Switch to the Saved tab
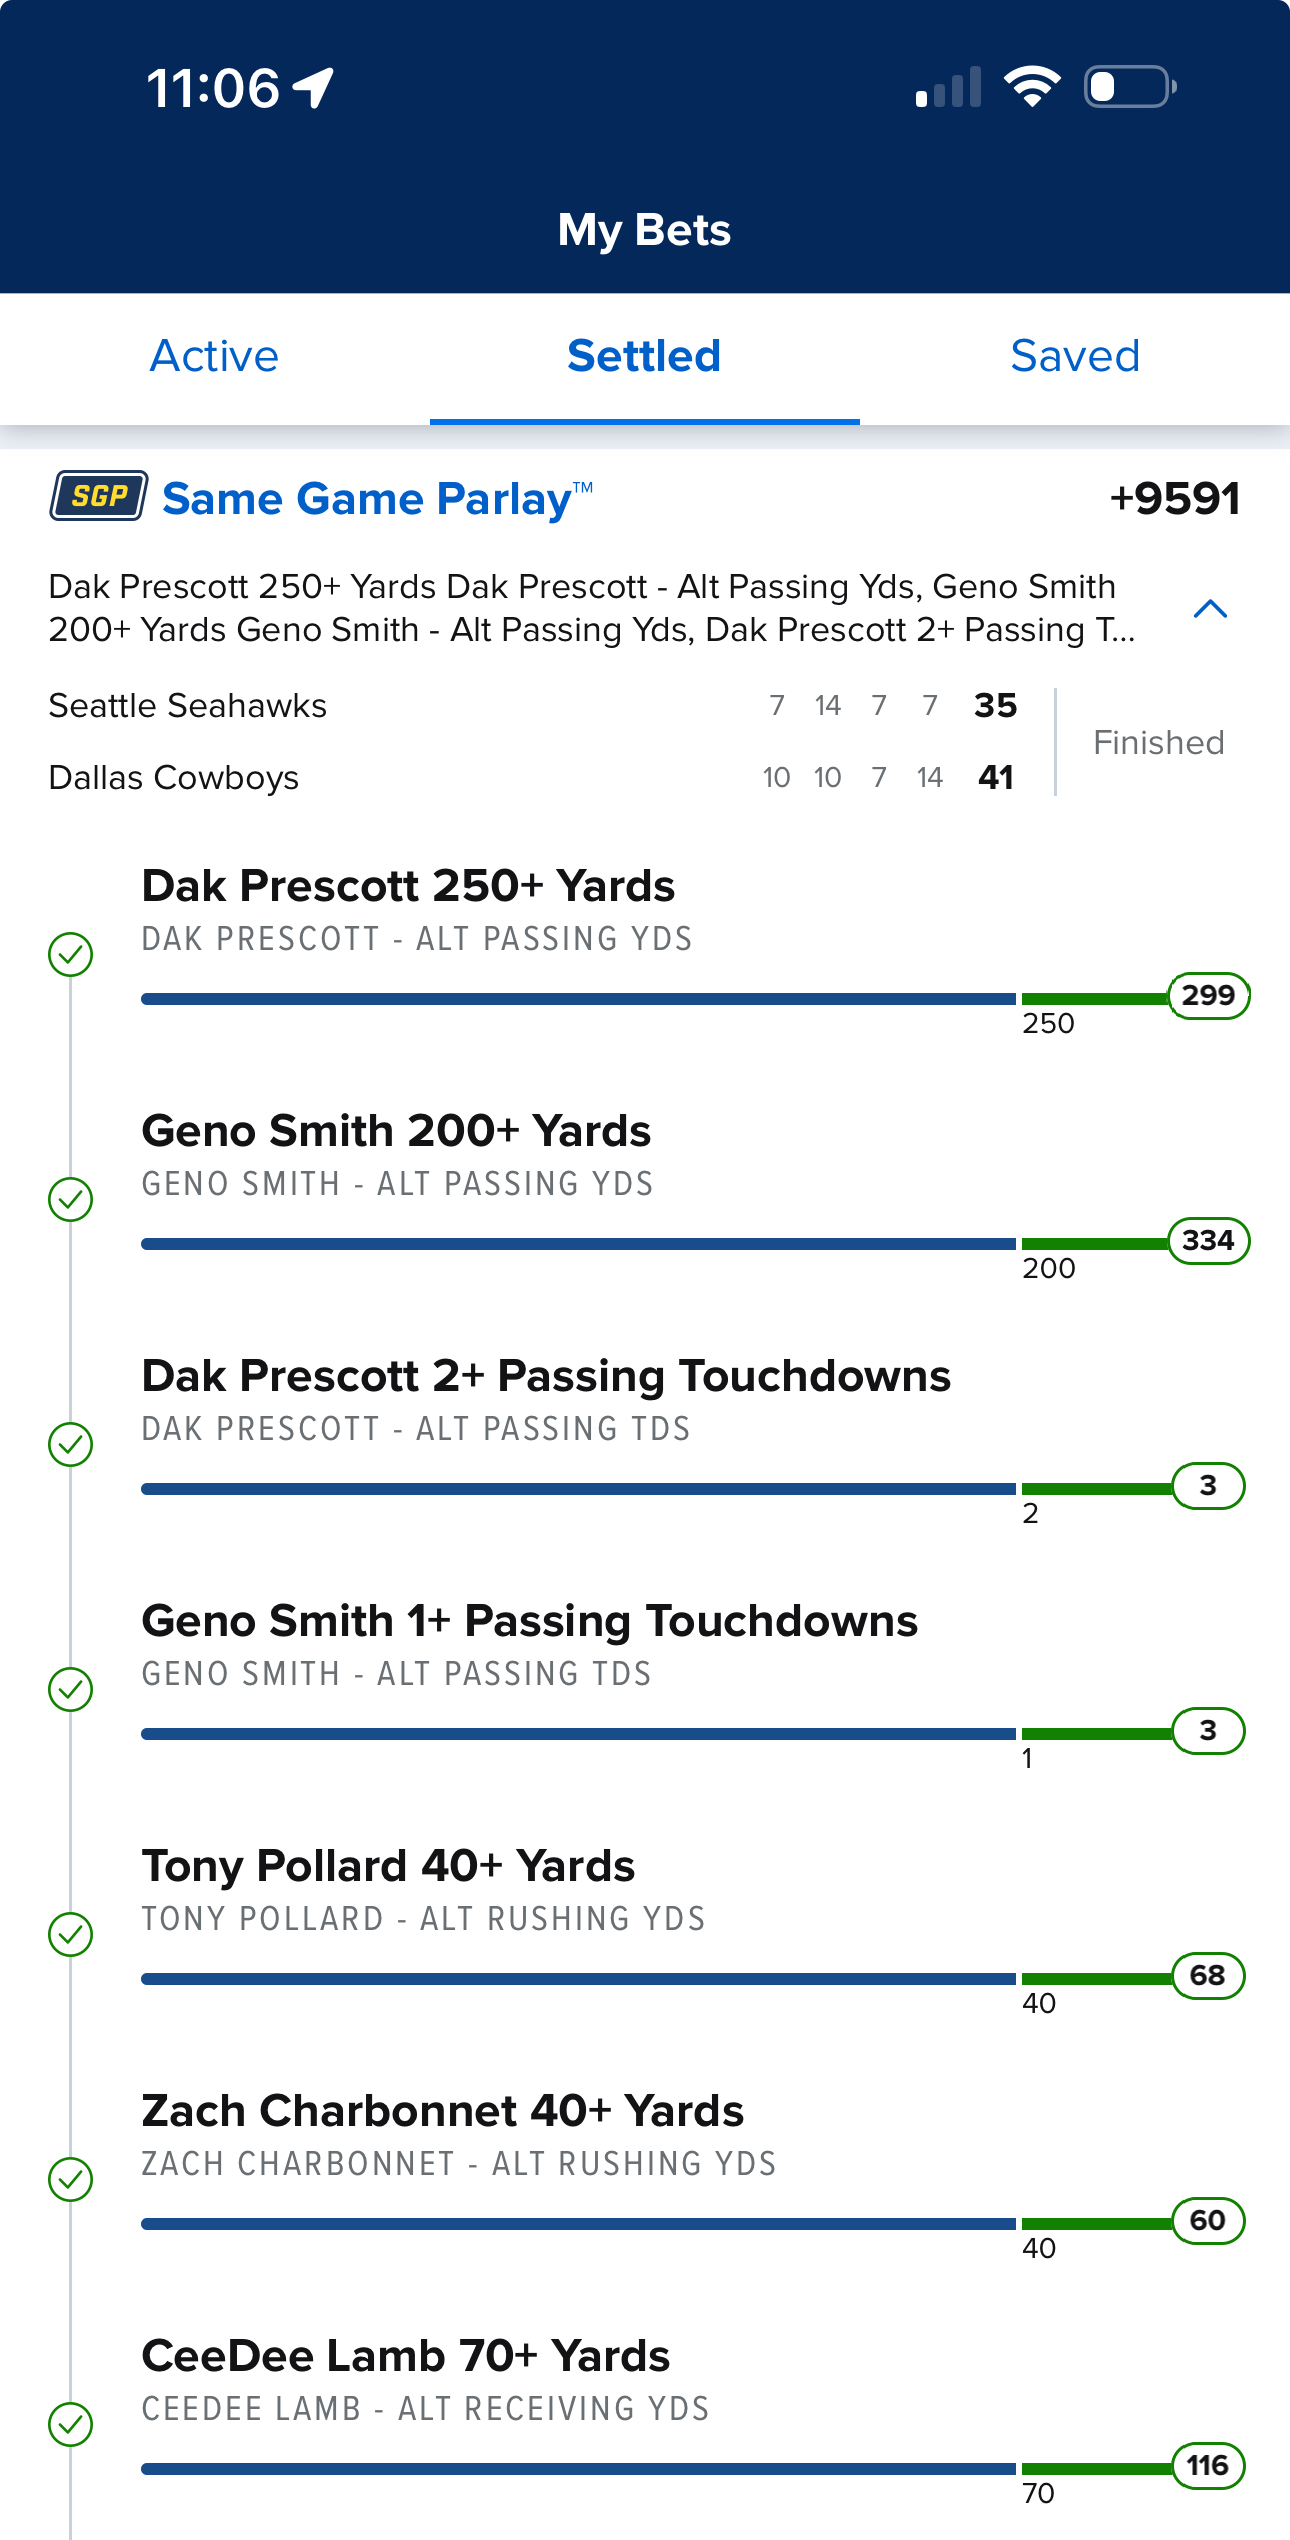 (x=1075, y=357)
